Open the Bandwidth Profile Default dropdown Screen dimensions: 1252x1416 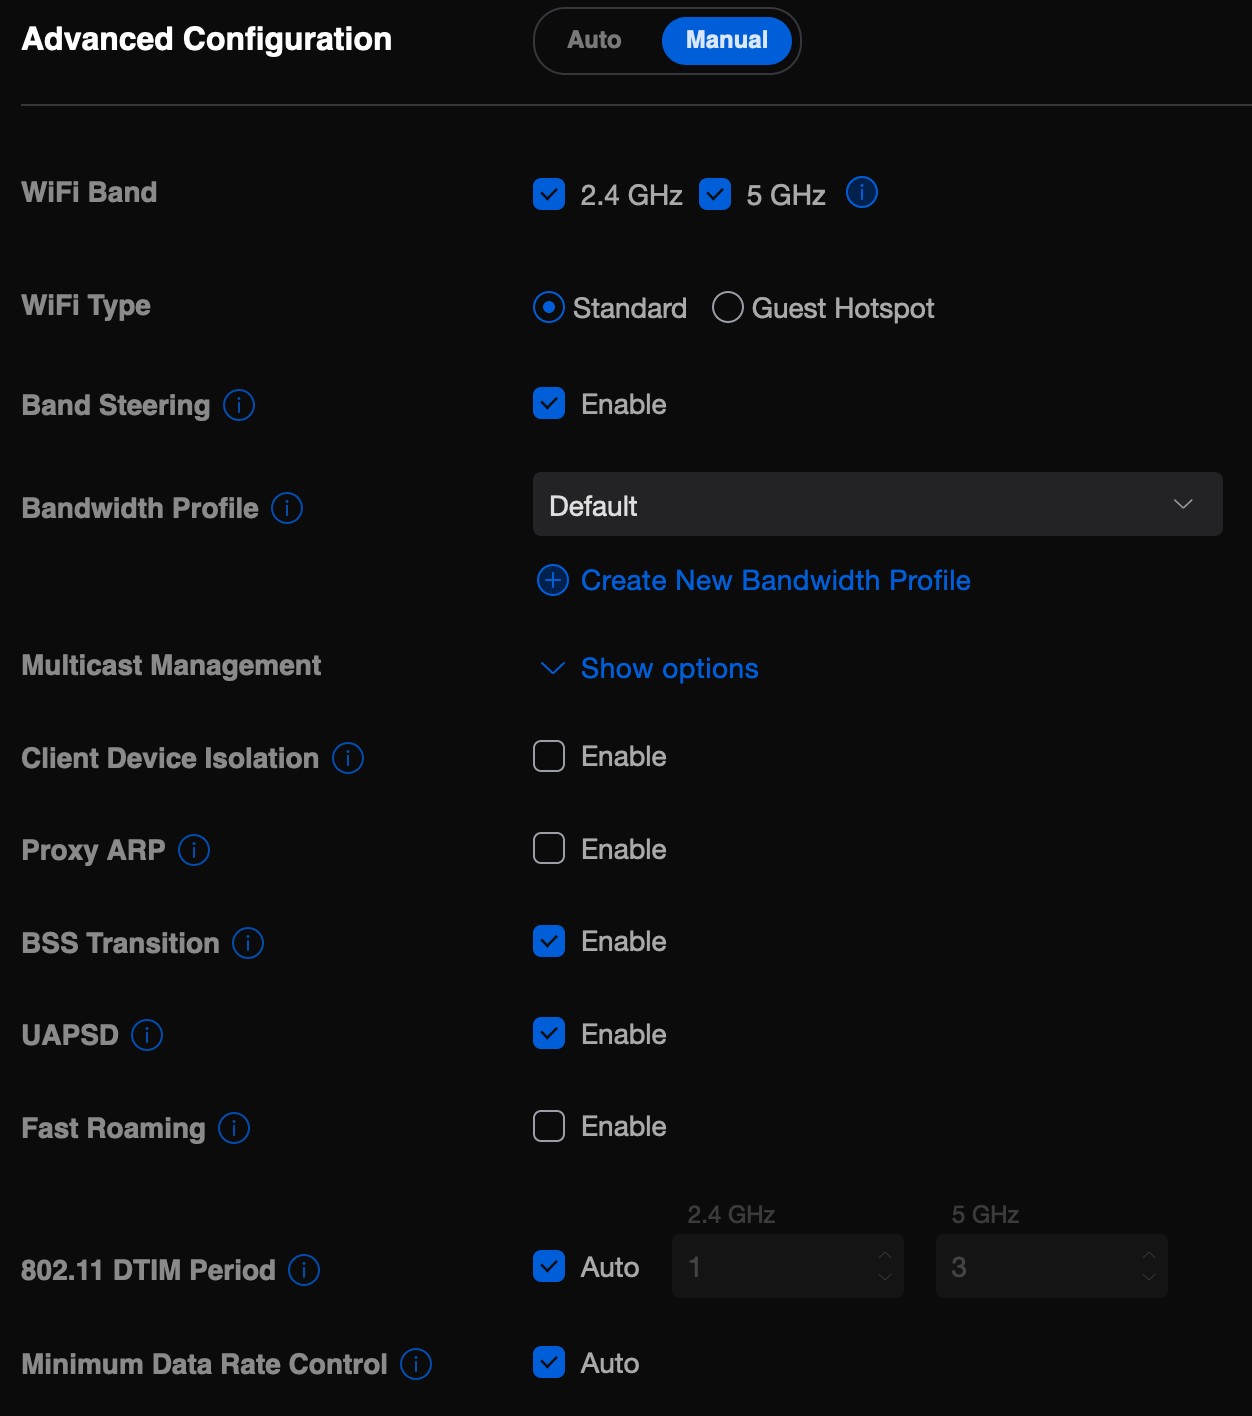click(x=878, y=504)
